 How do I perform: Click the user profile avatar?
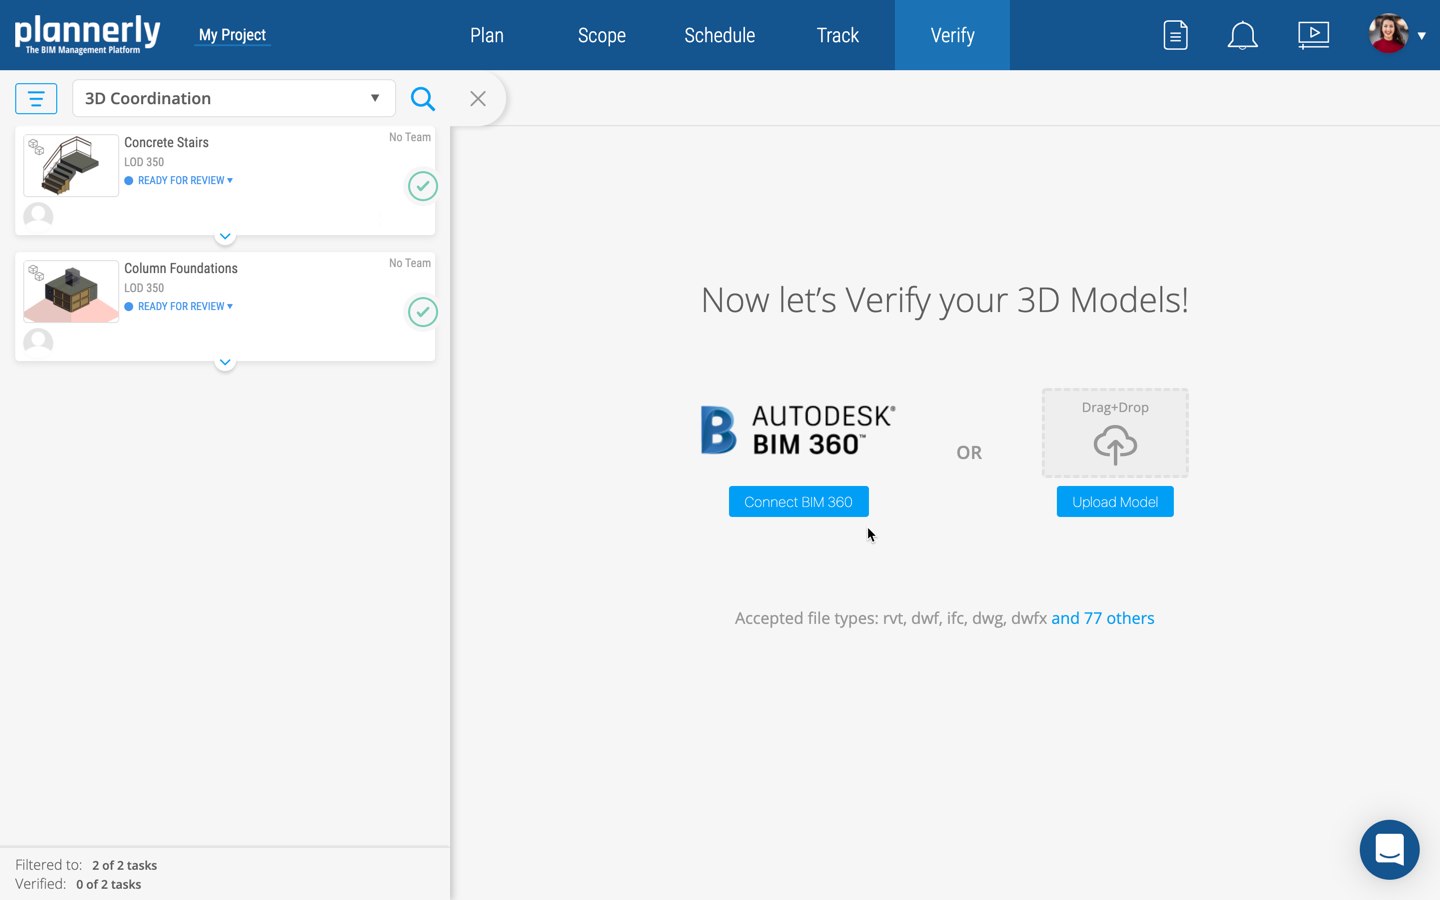tap(1388, 34)
